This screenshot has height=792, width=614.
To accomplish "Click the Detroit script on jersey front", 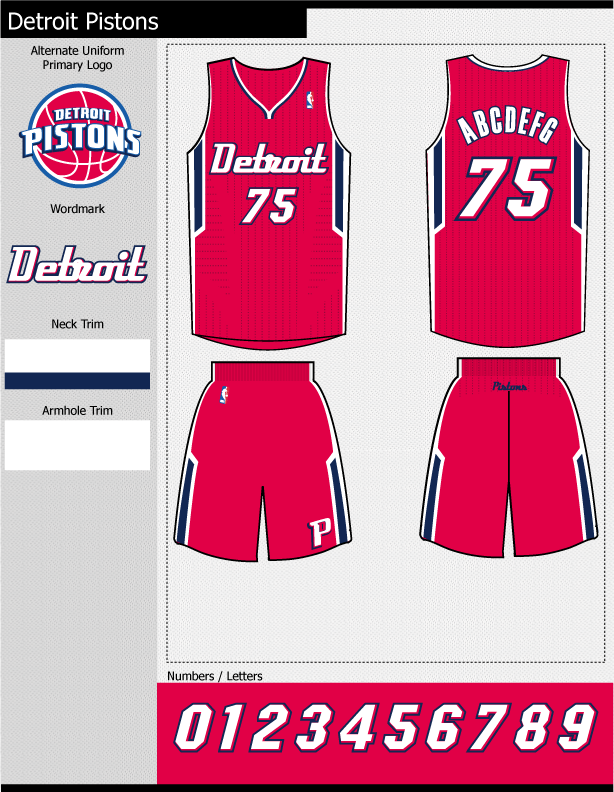I will 269,159.
